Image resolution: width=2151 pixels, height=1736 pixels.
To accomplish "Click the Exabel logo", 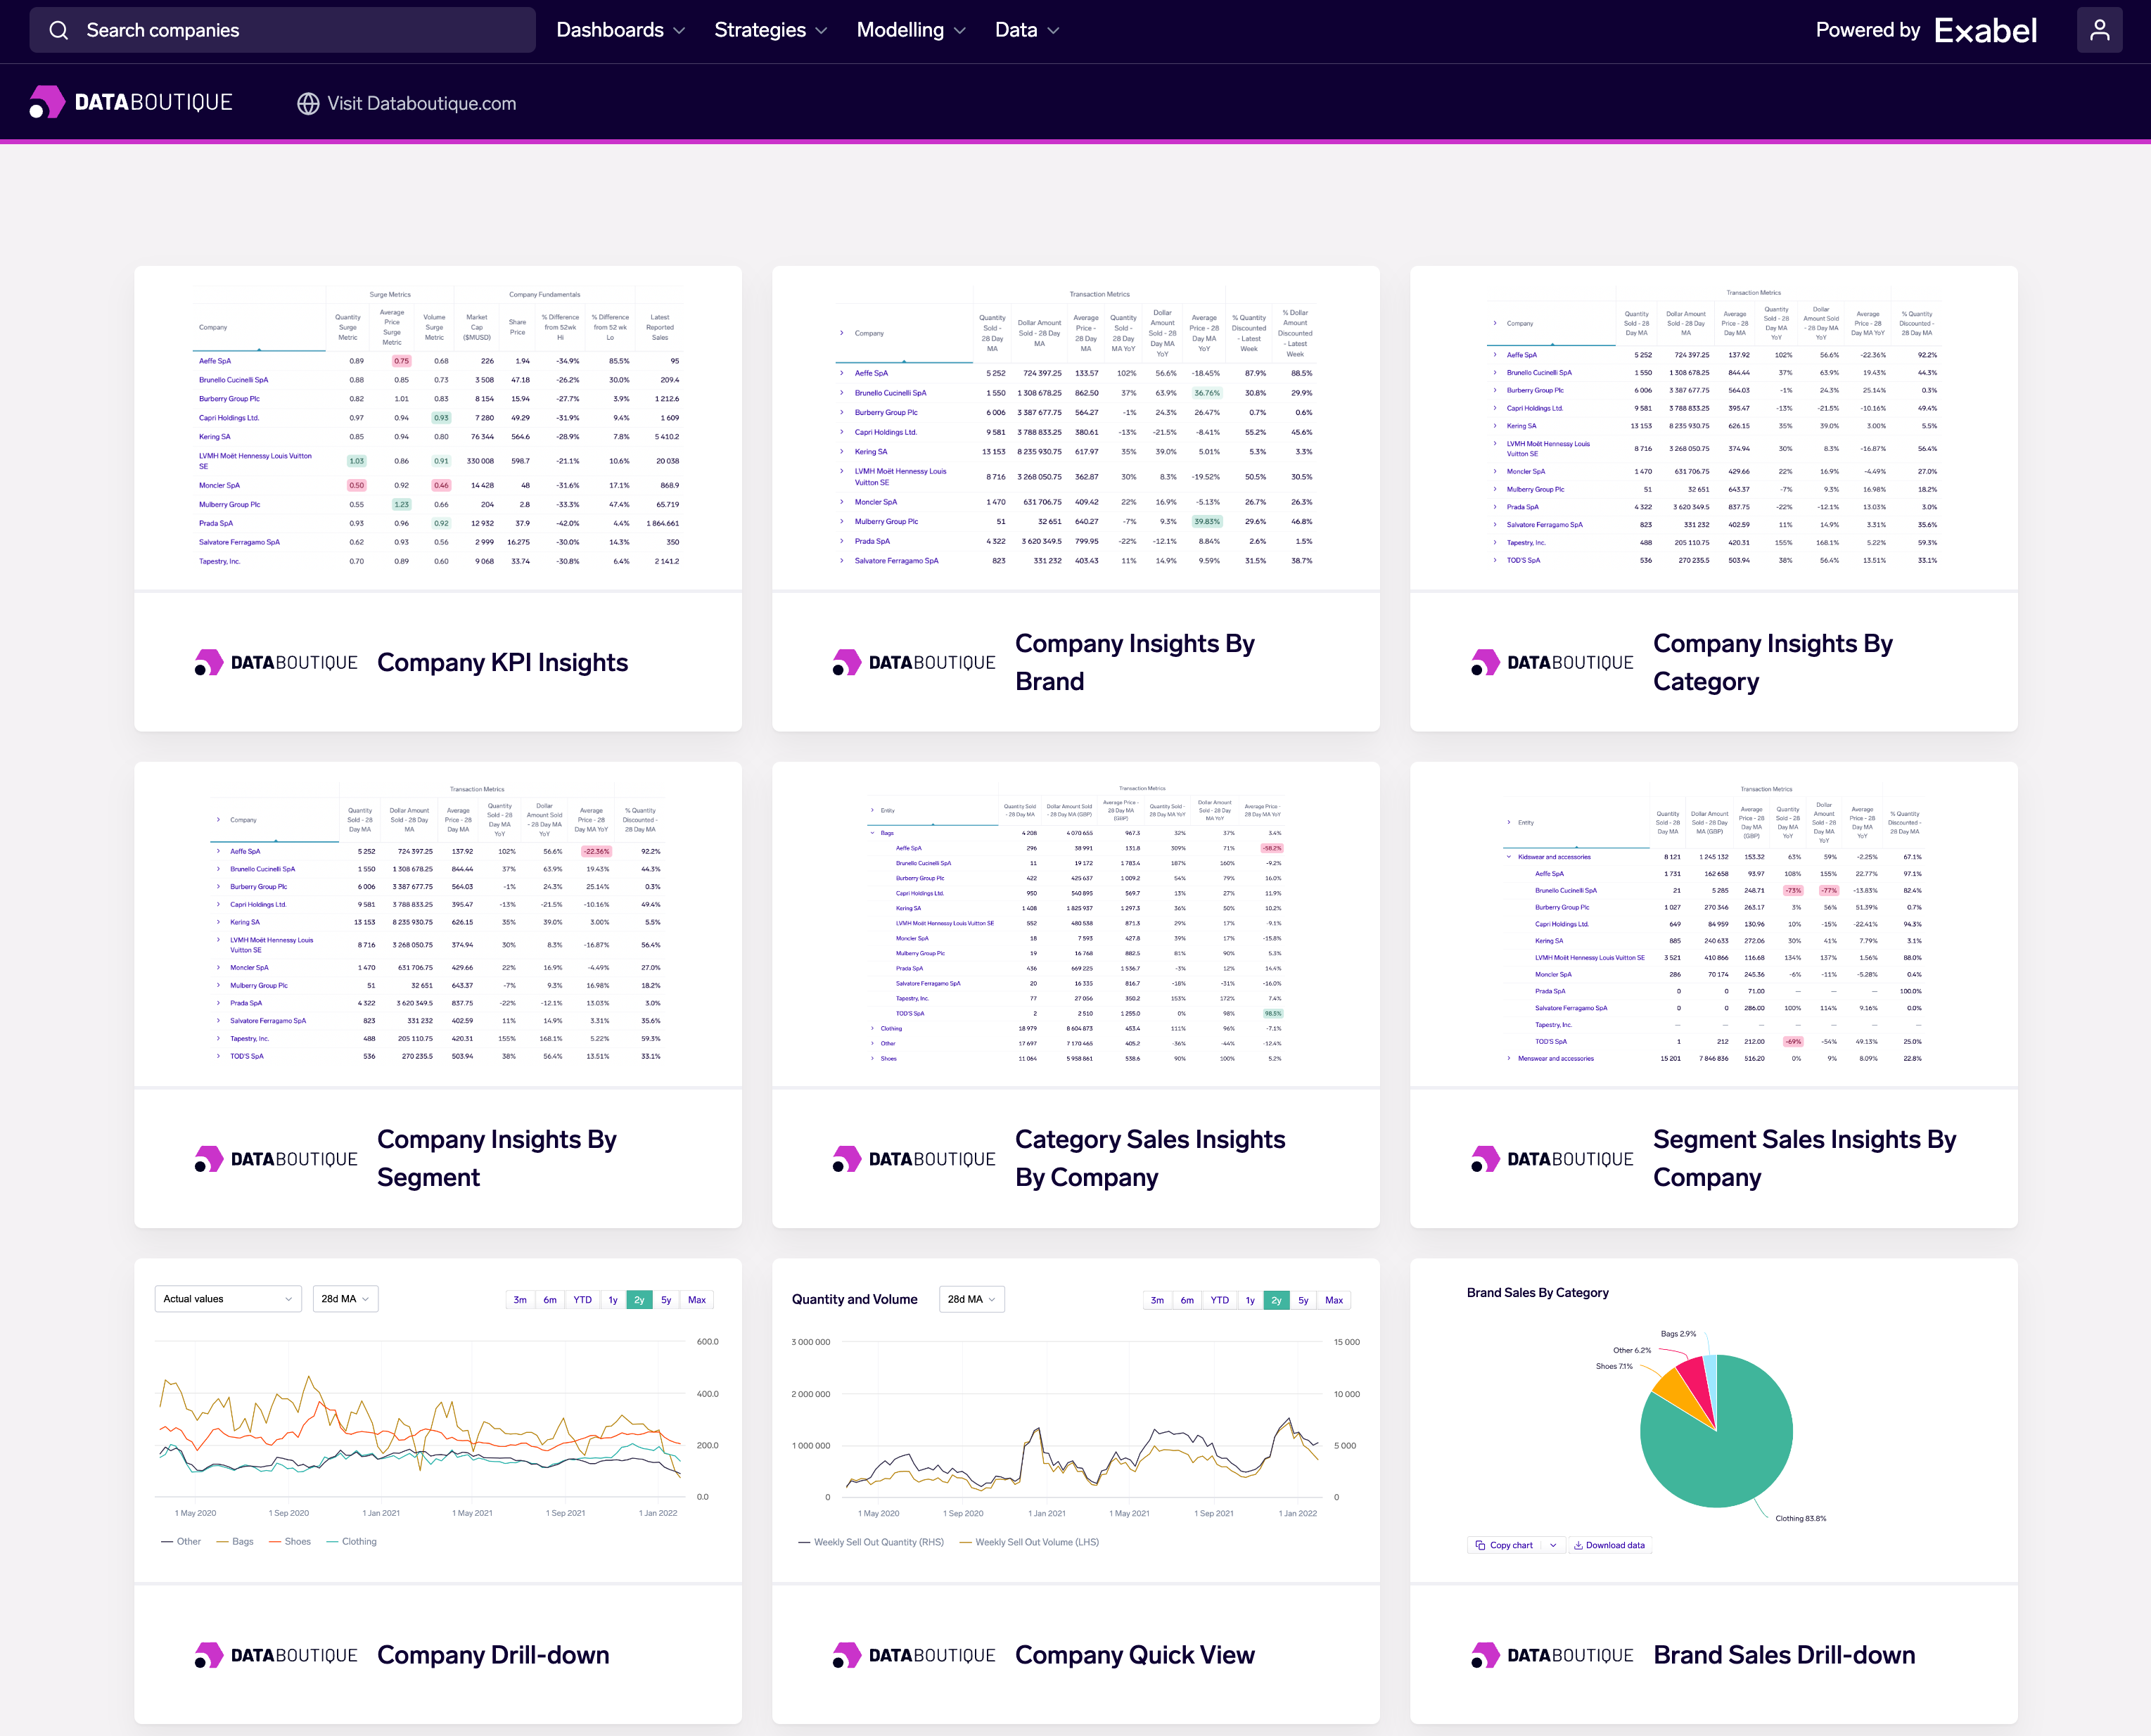I will (x=1985, y=30).
